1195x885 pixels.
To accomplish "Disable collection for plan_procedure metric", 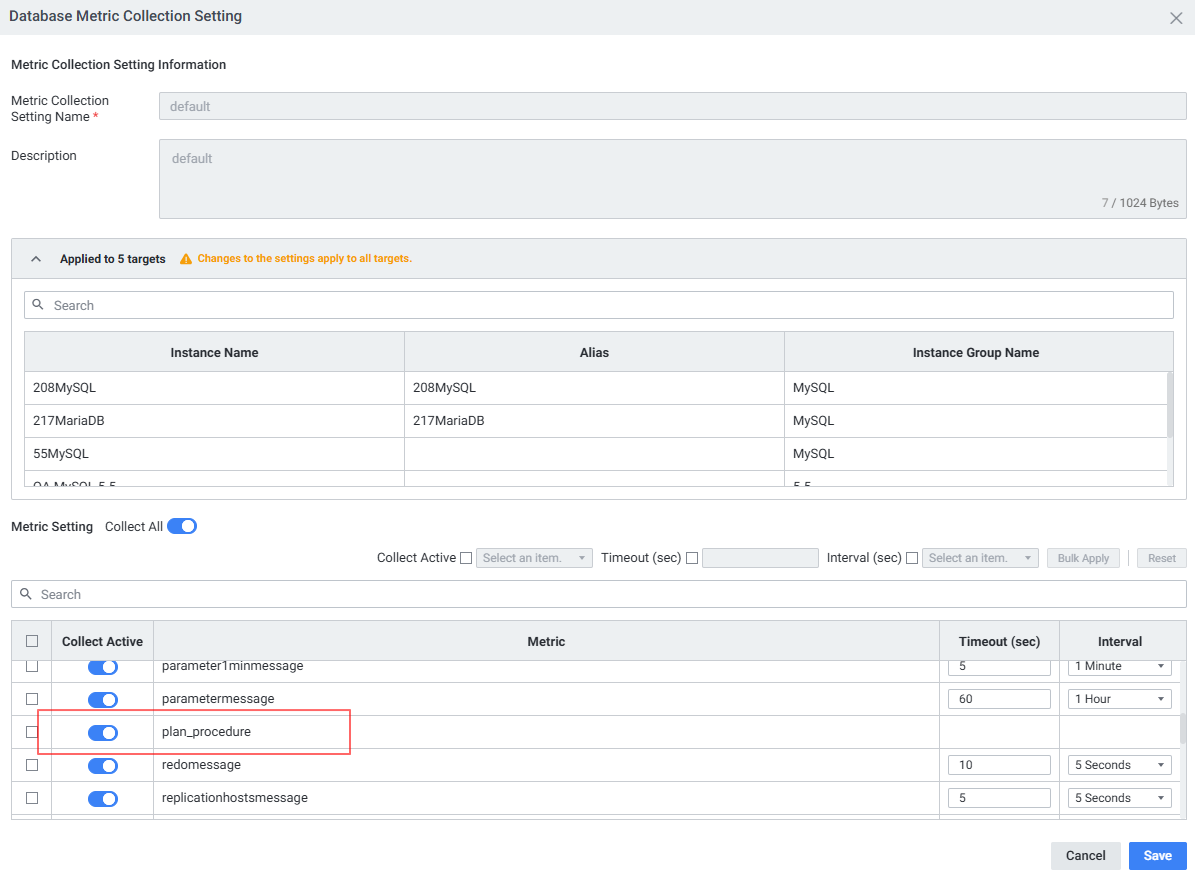I will point(103,733).
